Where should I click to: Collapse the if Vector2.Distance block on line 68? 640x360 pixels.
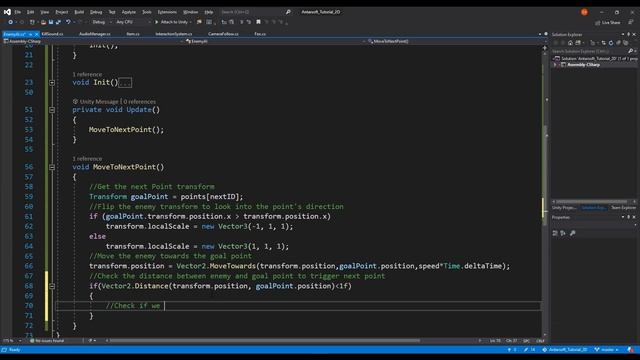pos(52,286)
